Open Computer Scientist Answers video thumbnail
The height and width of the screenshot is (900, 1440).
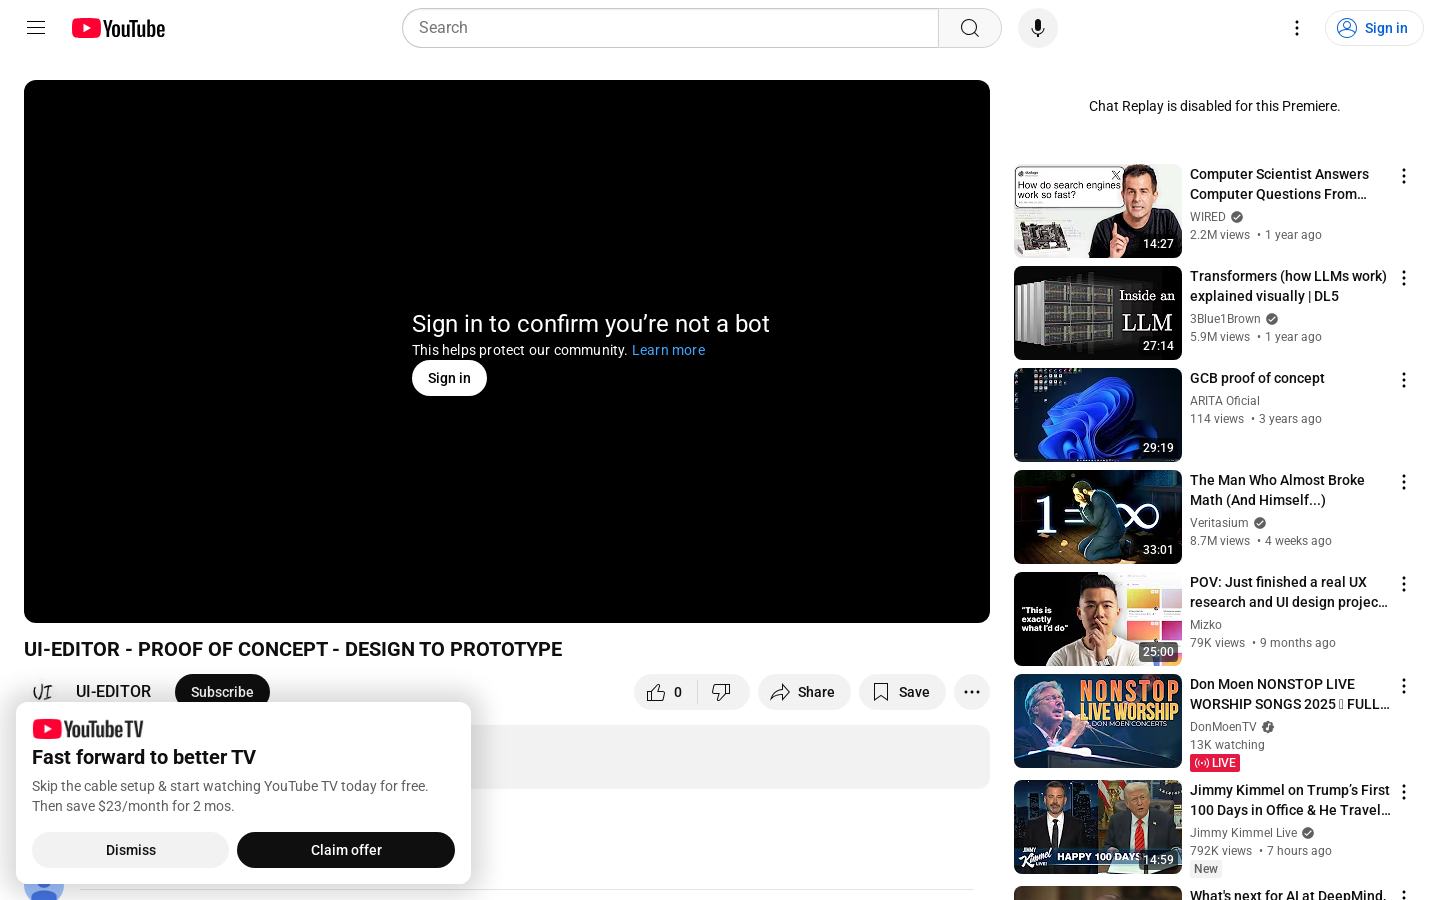pyautogui.click(x=1098, y=211)
